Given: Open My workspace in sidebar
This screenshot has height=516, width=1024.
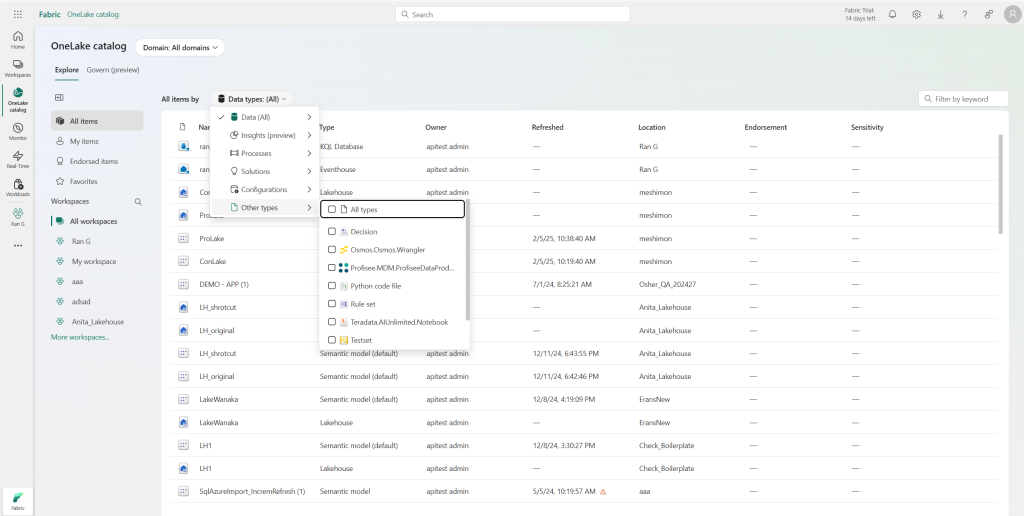Looking at the screenshot, I should click(x=97, y=261).
